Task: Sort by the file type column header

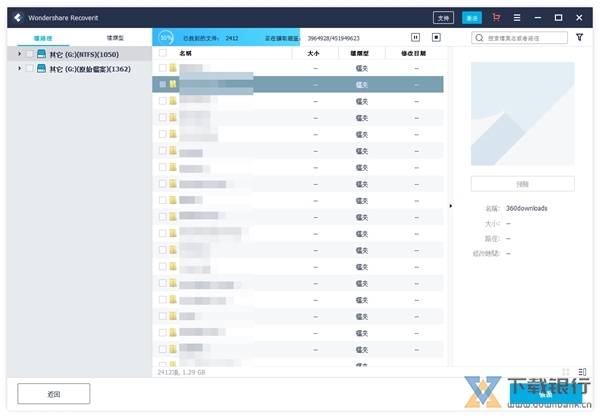Action: pos(360,53)
